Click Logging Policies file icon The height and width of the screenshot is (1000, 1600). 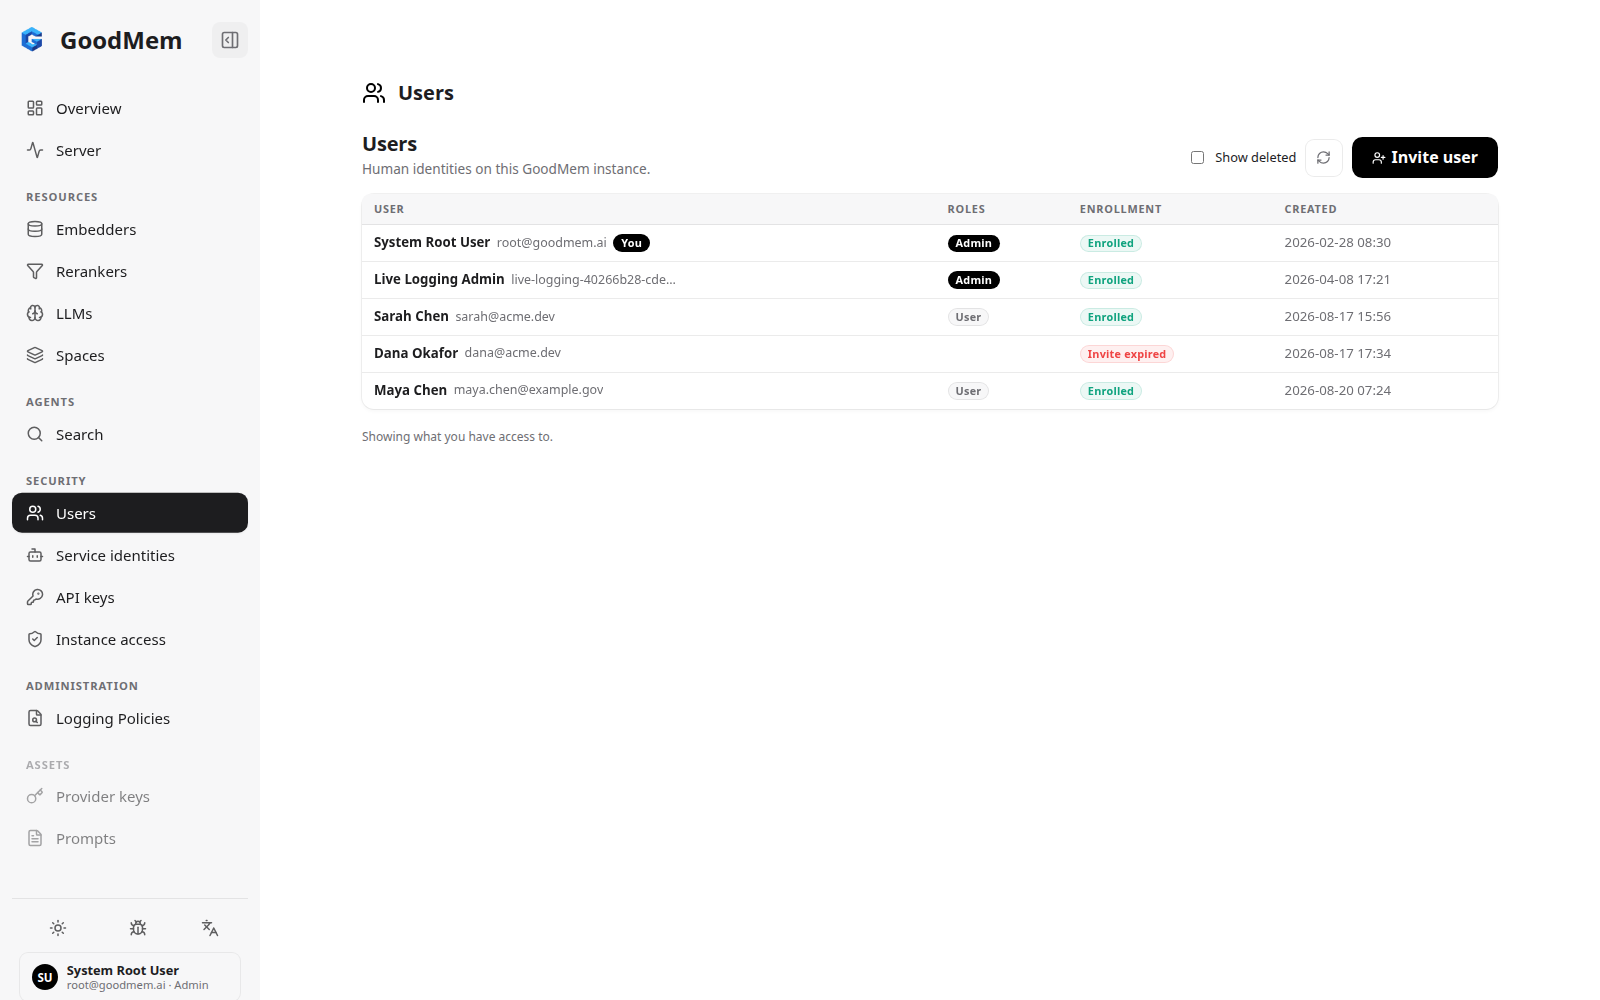point(35,718)
